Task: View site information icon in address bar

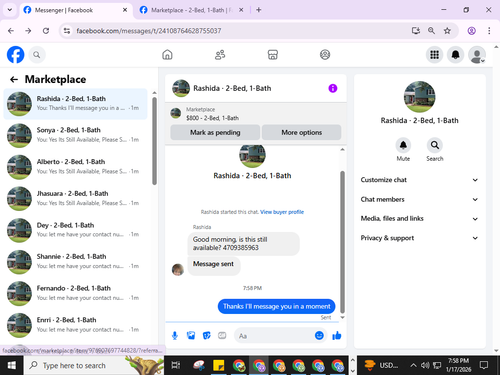Action: (67, 31)
